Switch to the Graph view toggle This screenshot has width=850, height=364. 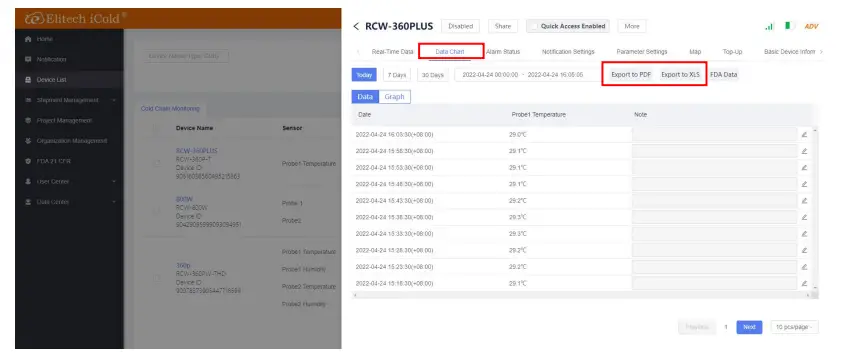click(x=395, y=97)
